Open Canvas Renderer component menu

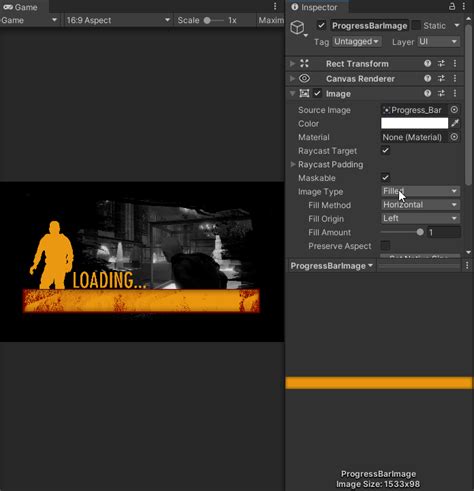pyautogui.click(x=455, y=78)
